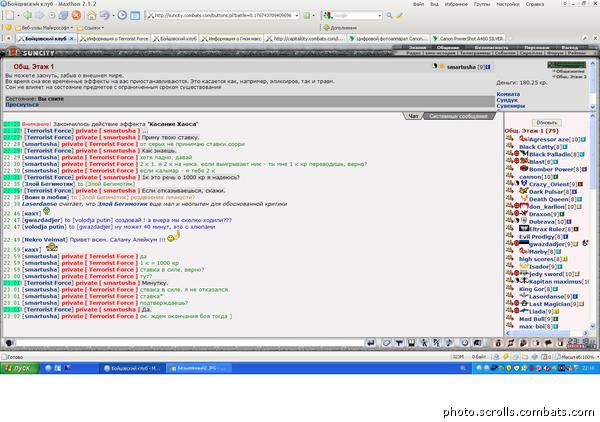Click player 'Black Palladin' in the list
This screenshot has width=600, height=422.
[550, 155]
